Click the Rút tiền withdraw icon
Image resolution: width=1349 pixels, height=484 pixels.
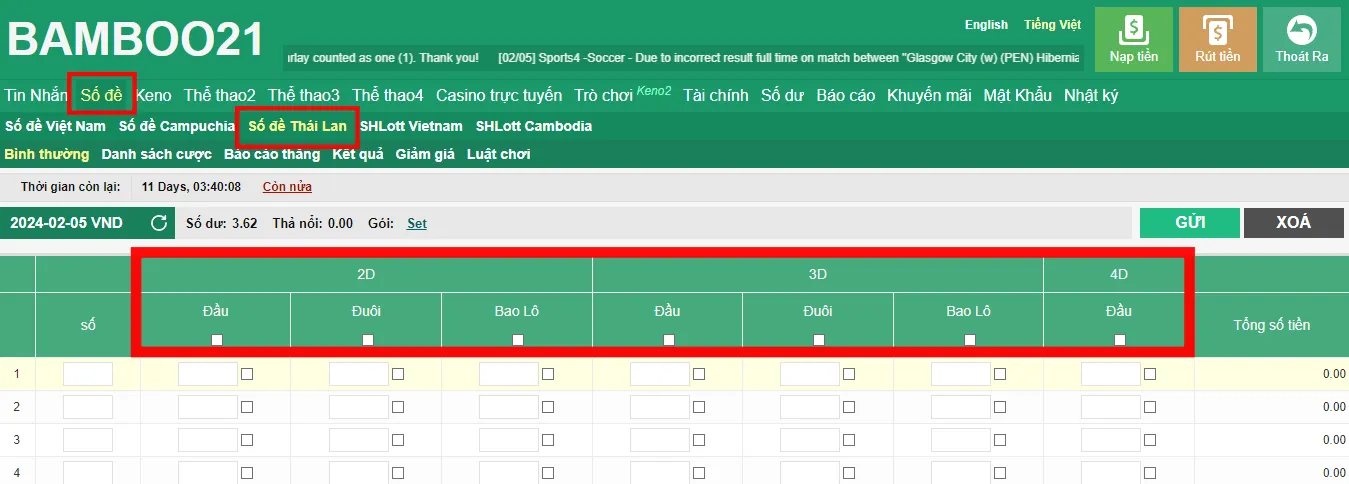tap(1217, 30)
